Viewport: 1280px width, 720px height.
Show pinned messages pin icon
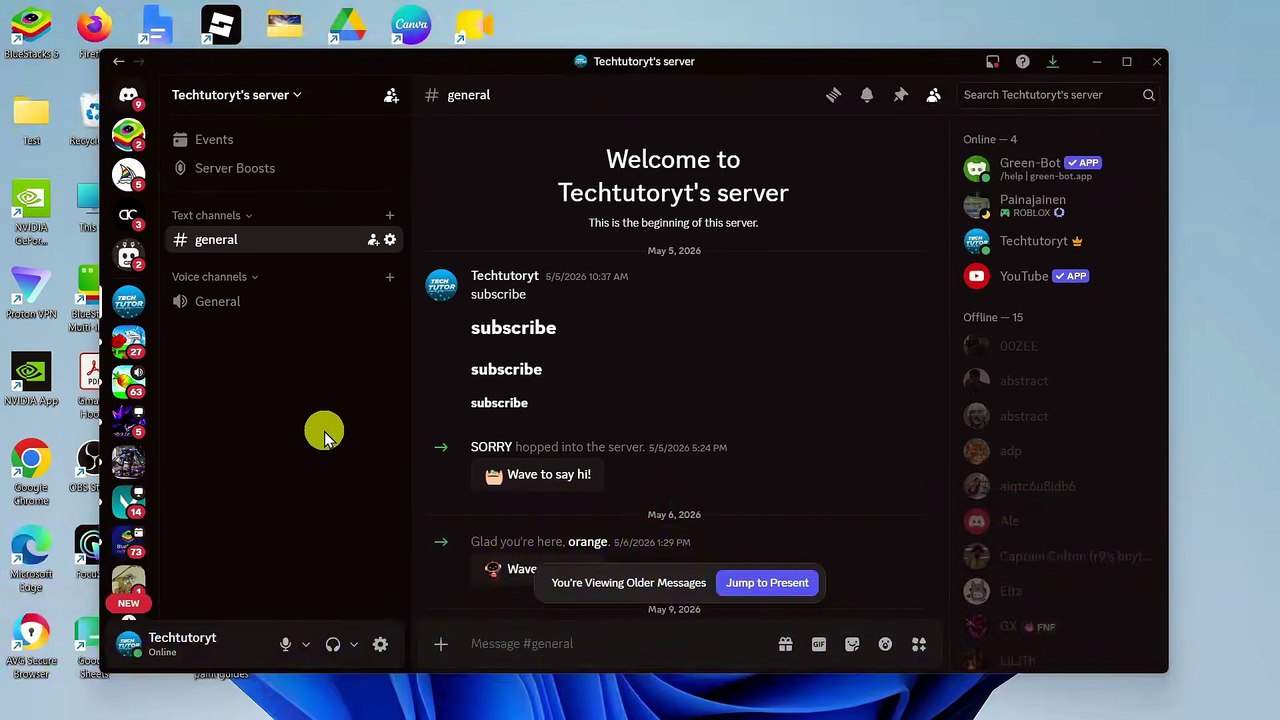tap(900, 95)
